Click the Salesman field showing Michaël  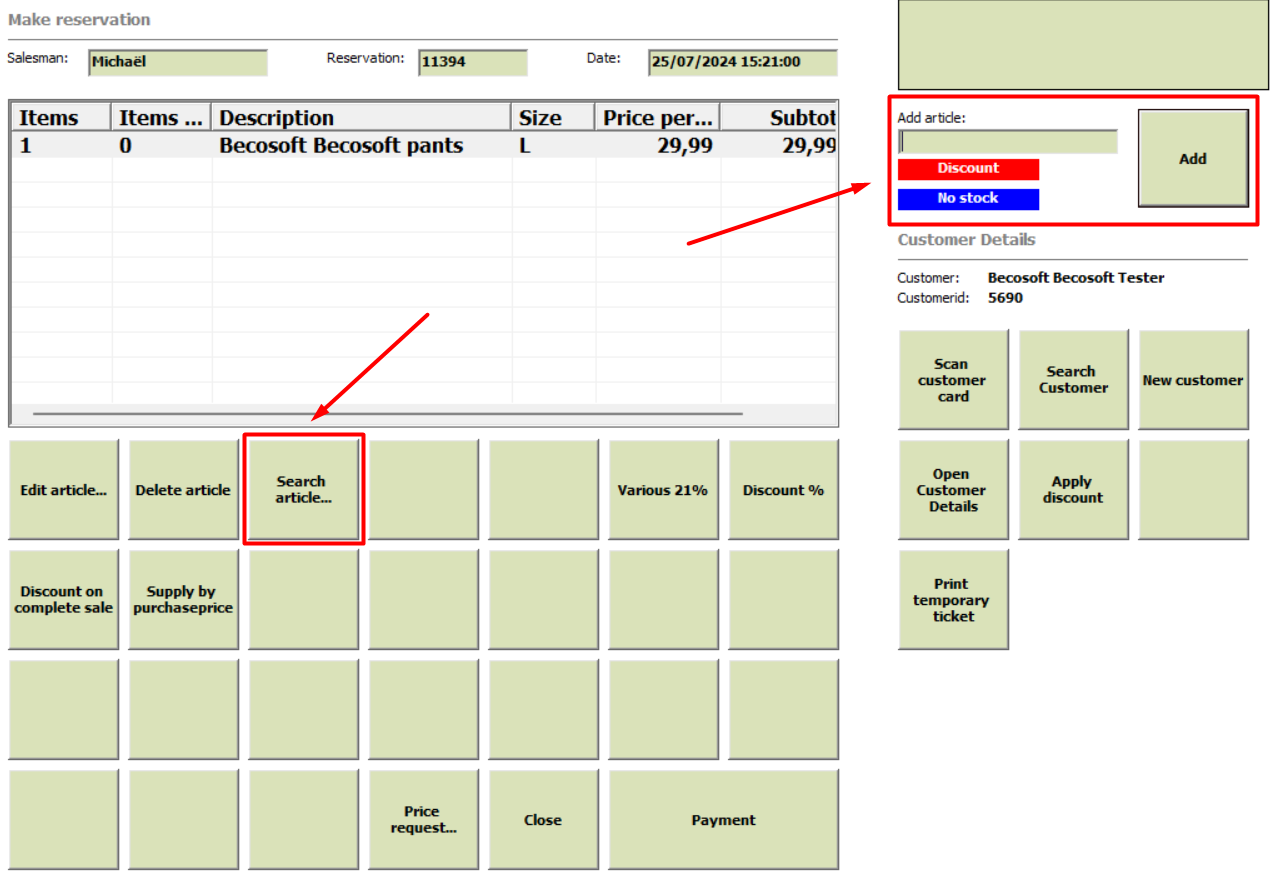coord(178,62)
